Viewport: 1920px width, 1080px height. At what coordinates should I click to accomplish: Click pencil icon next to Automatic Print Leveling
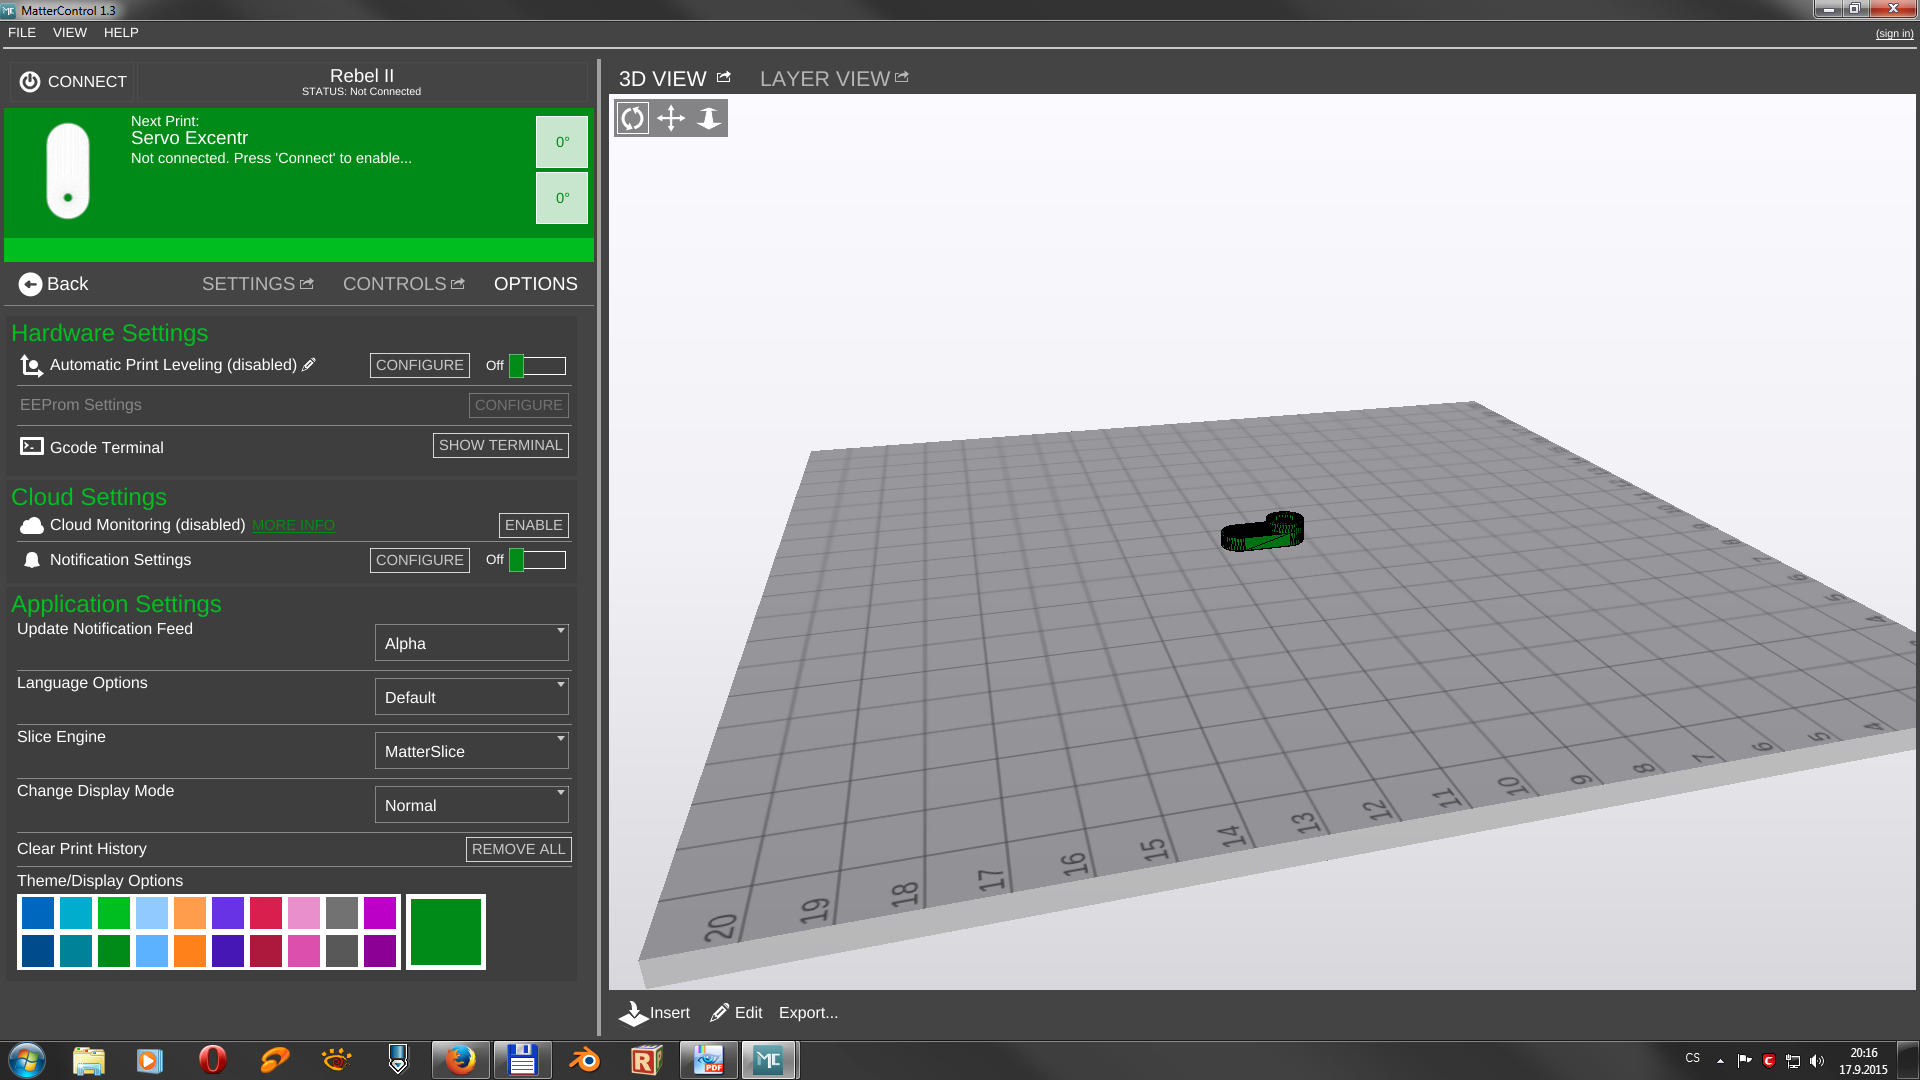pyautogui.click(x=309, y=365)
